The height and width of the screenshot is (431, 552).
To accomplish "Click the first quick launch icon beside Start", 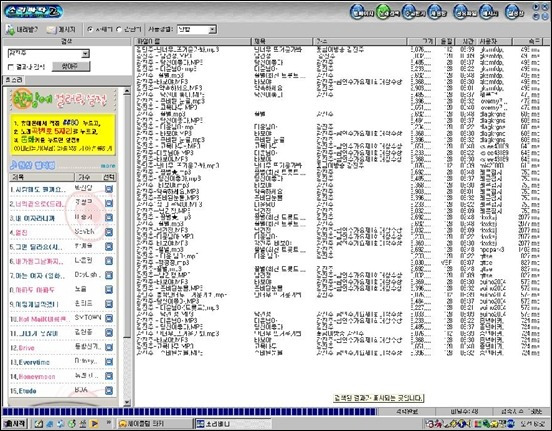I will click(38, 424).
